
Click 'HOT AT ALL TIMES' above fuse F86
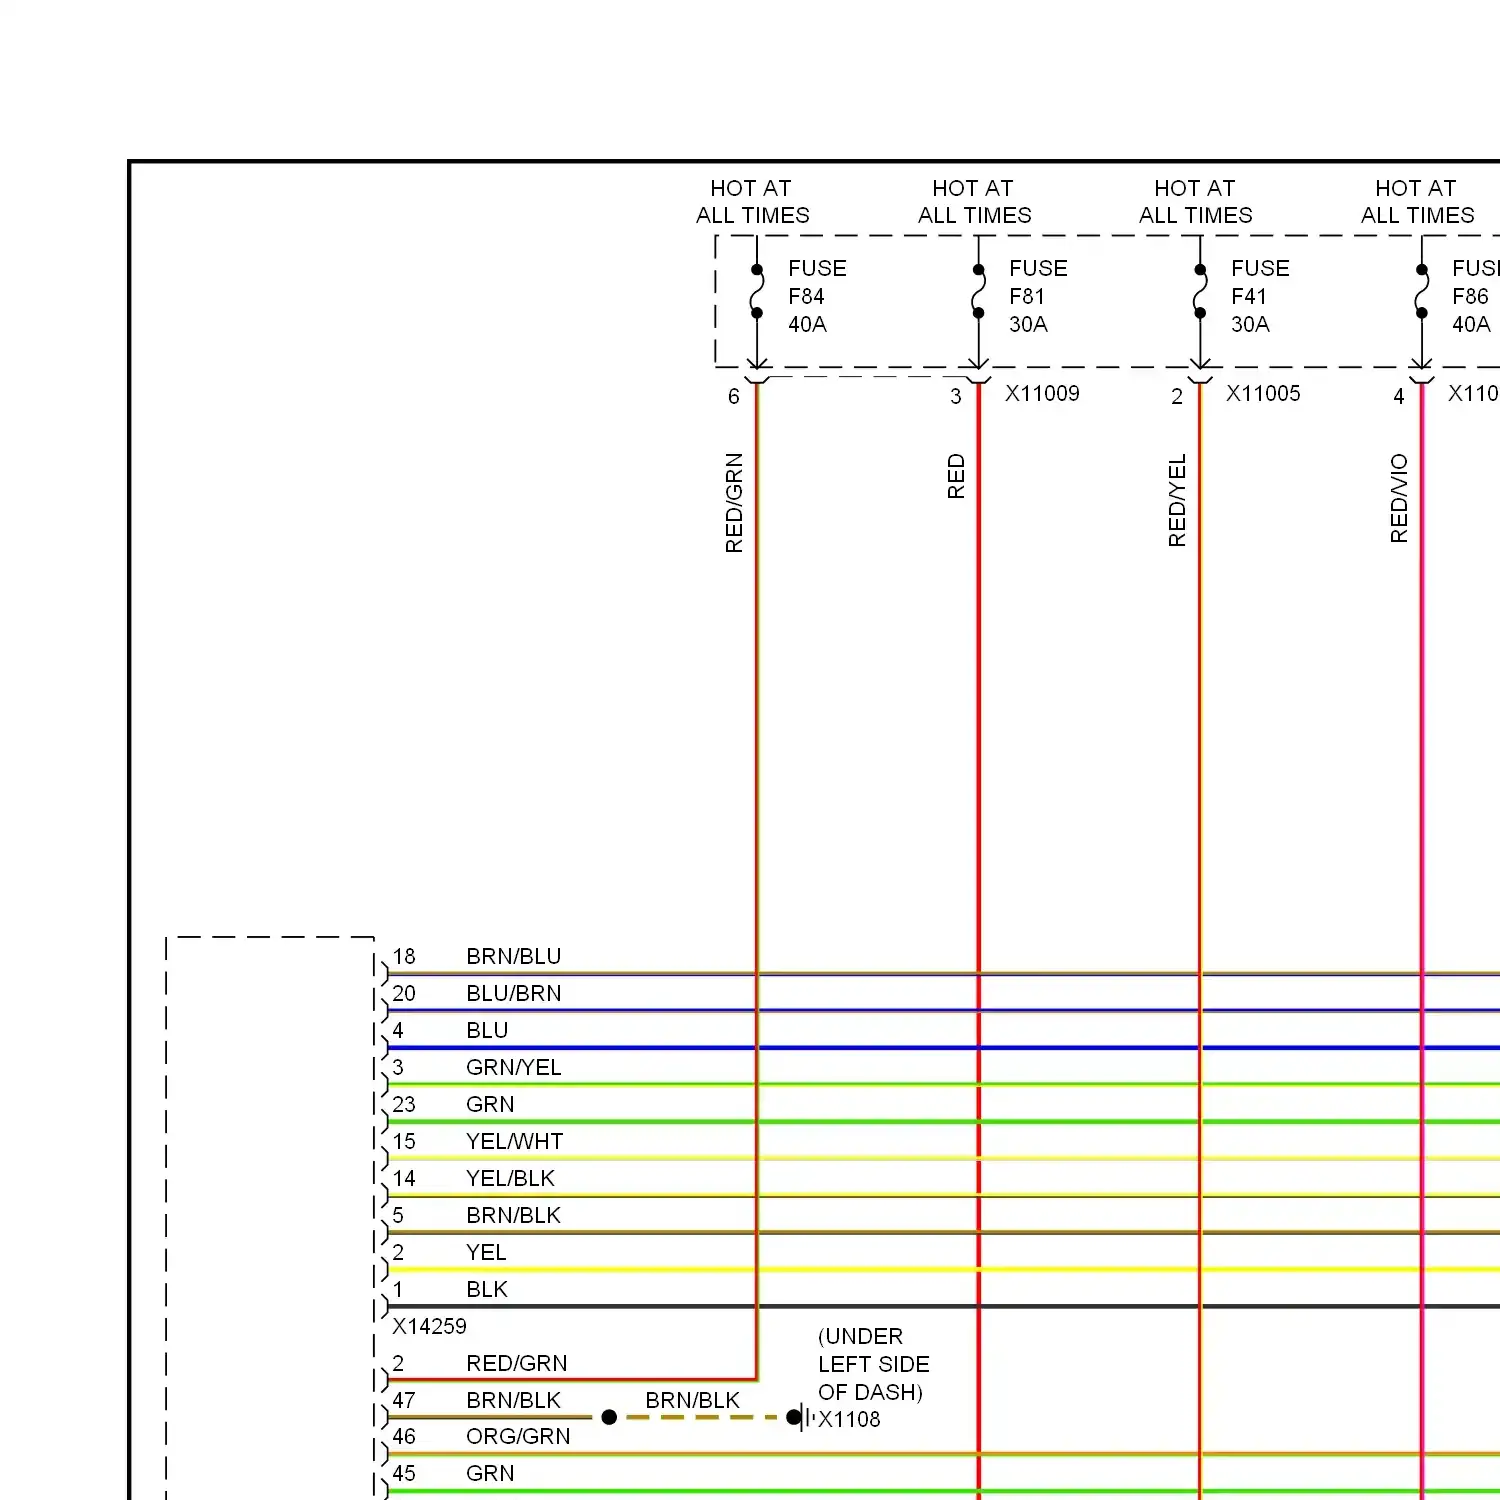click(1418, 202)
